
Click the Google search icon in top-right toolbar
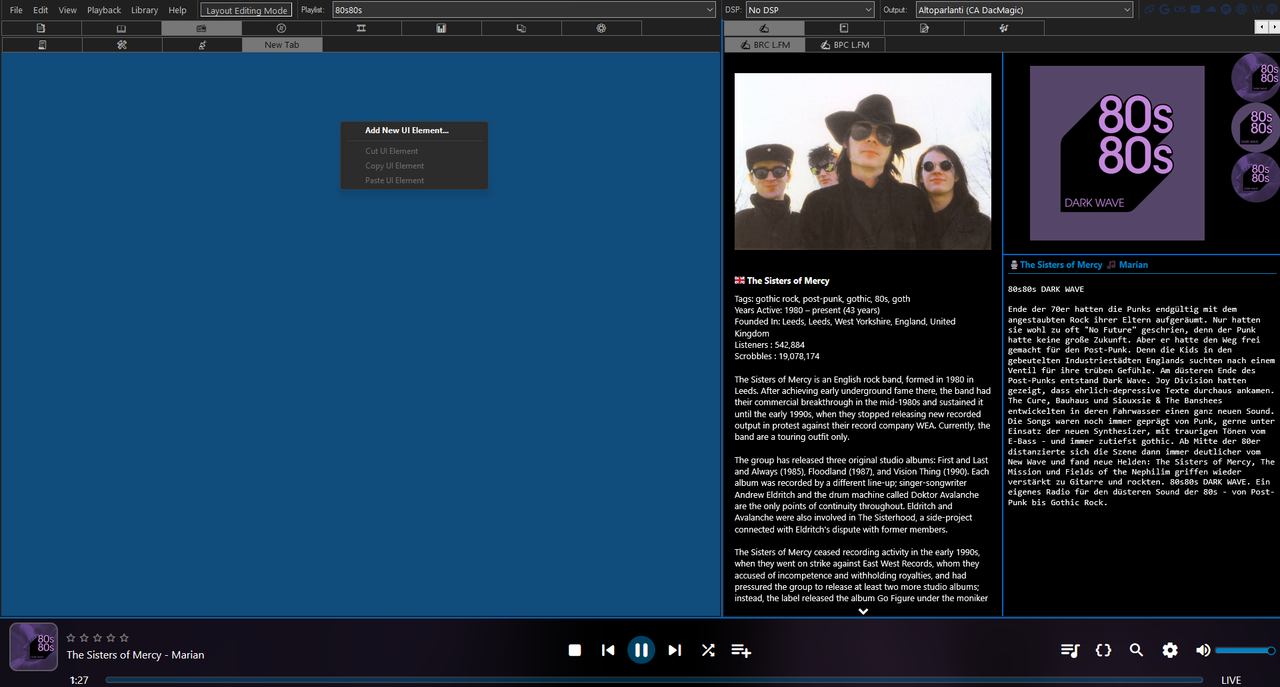coord(1165,9)
